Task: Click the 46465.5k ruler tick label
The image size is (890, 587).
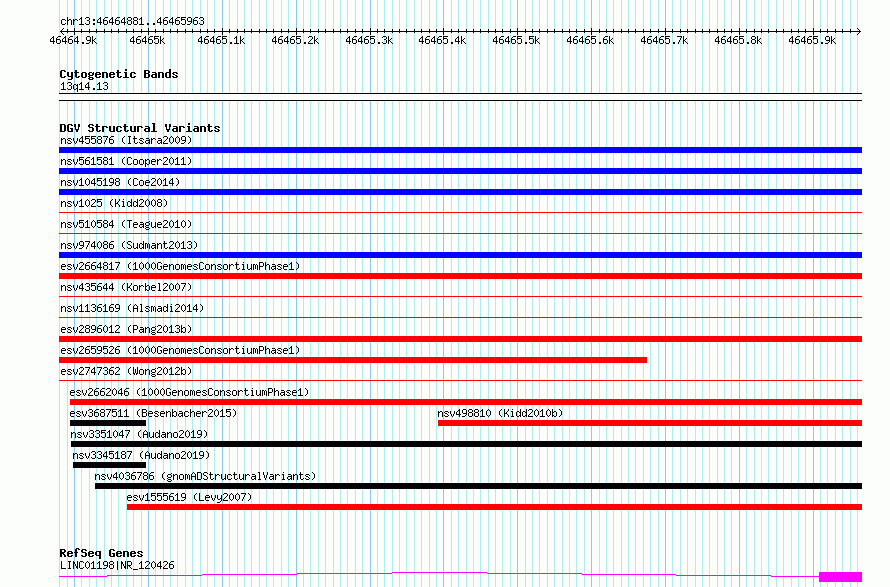Action: (x=516, y=40)
